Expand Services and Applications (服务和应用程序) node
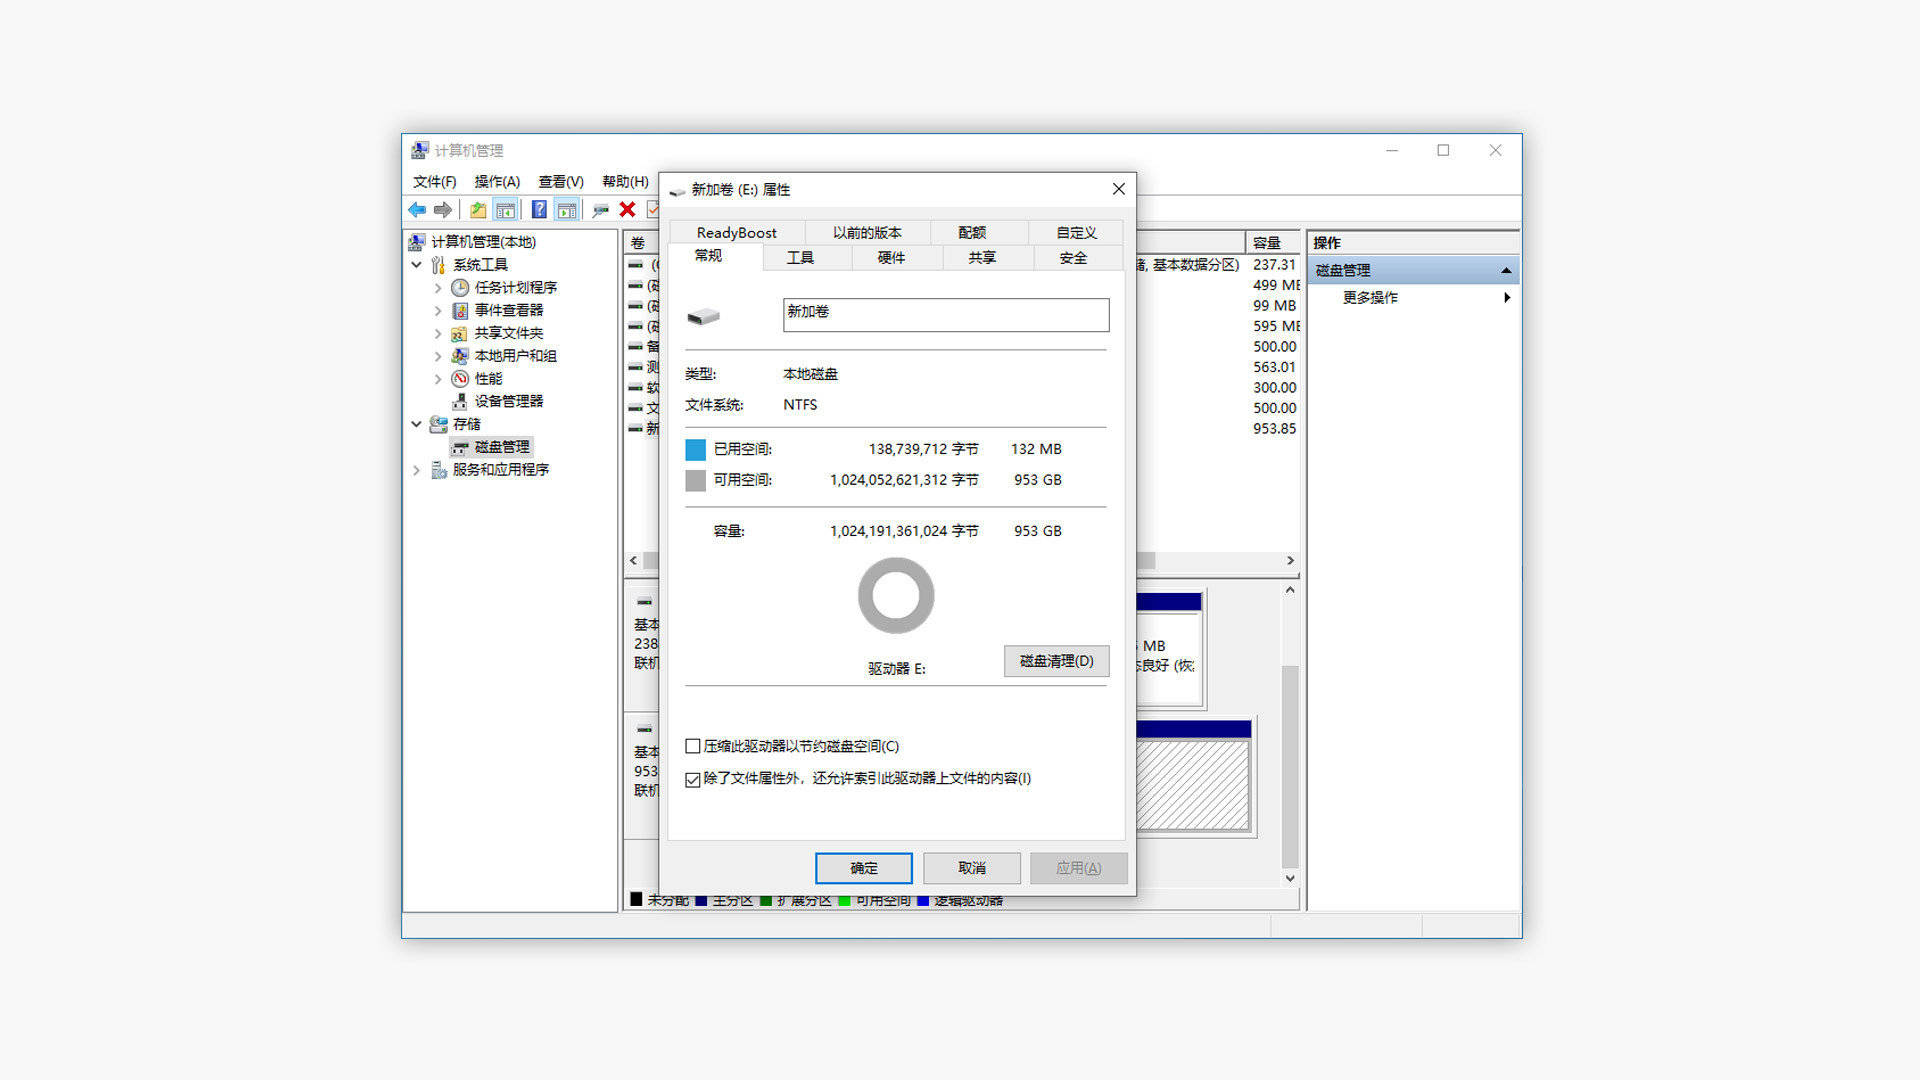The image size is (1920, 1080). pos(417,470)
